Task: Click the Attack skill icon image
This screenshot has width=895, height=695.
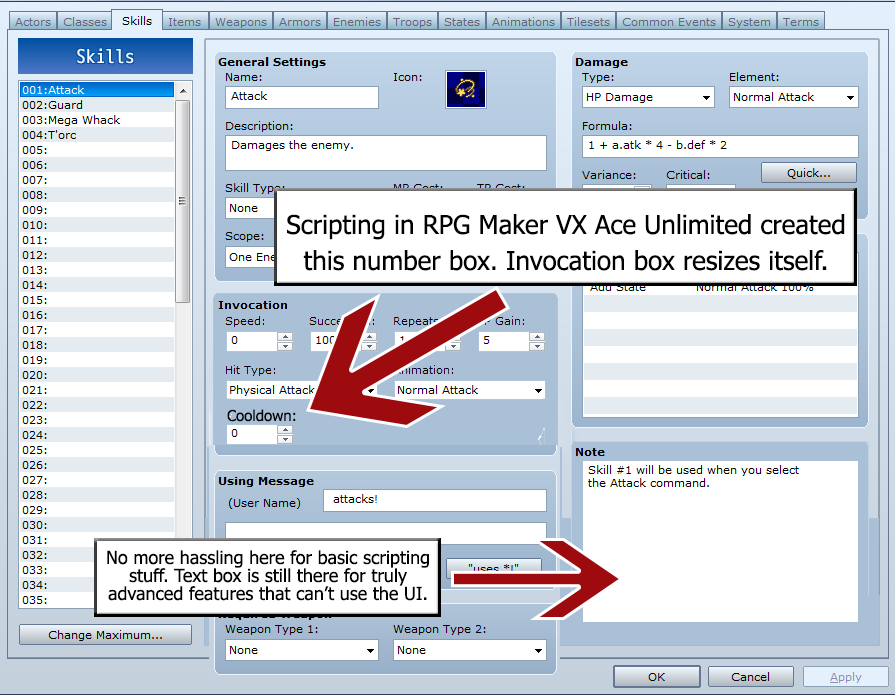Action: point(466,90)
